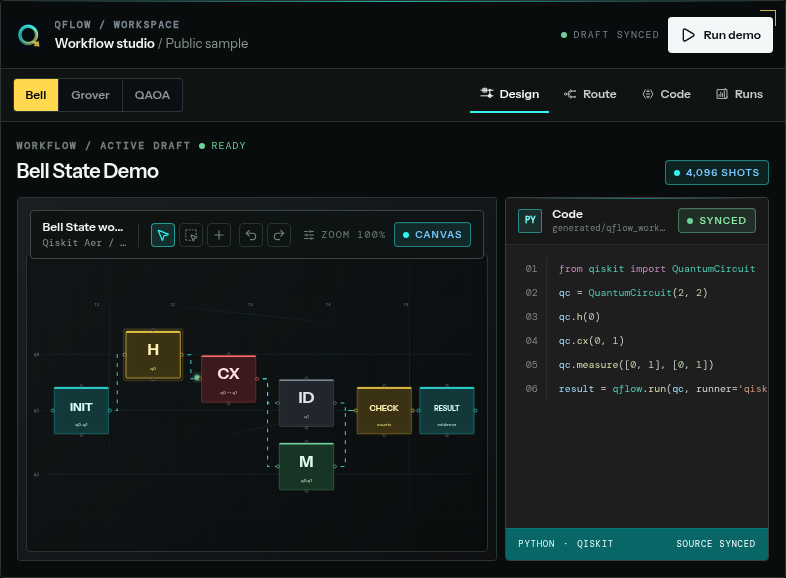The image size is (786, 578).
Task: Select the Bell sample workflow
Action: tap(36, 95)
